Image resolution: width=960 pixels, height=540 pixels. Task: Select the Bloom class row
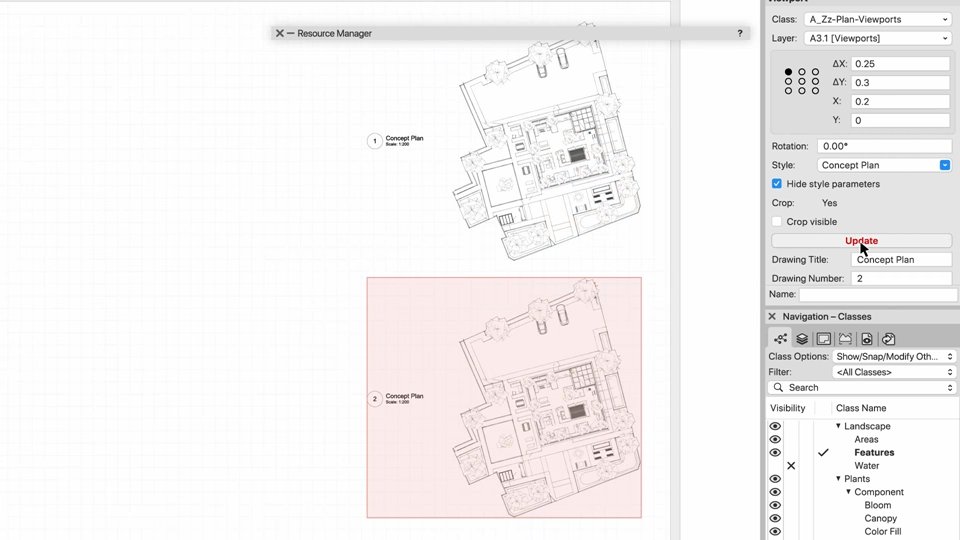click(877, 506)
